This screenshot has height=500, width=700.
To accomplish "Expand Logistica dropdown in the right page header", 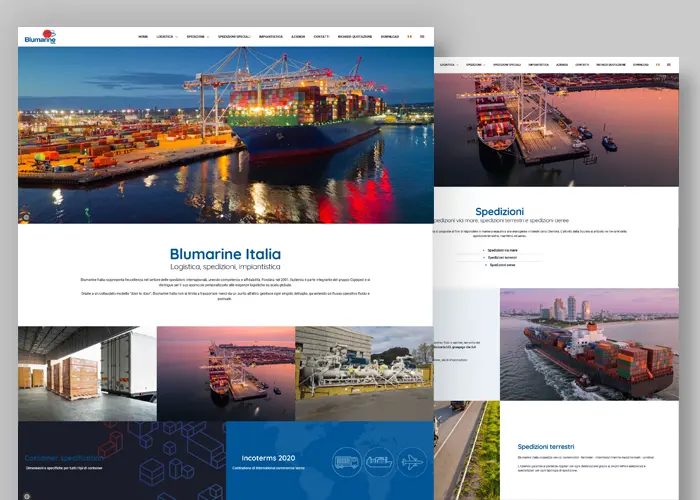I will click(x=449, y=65).
